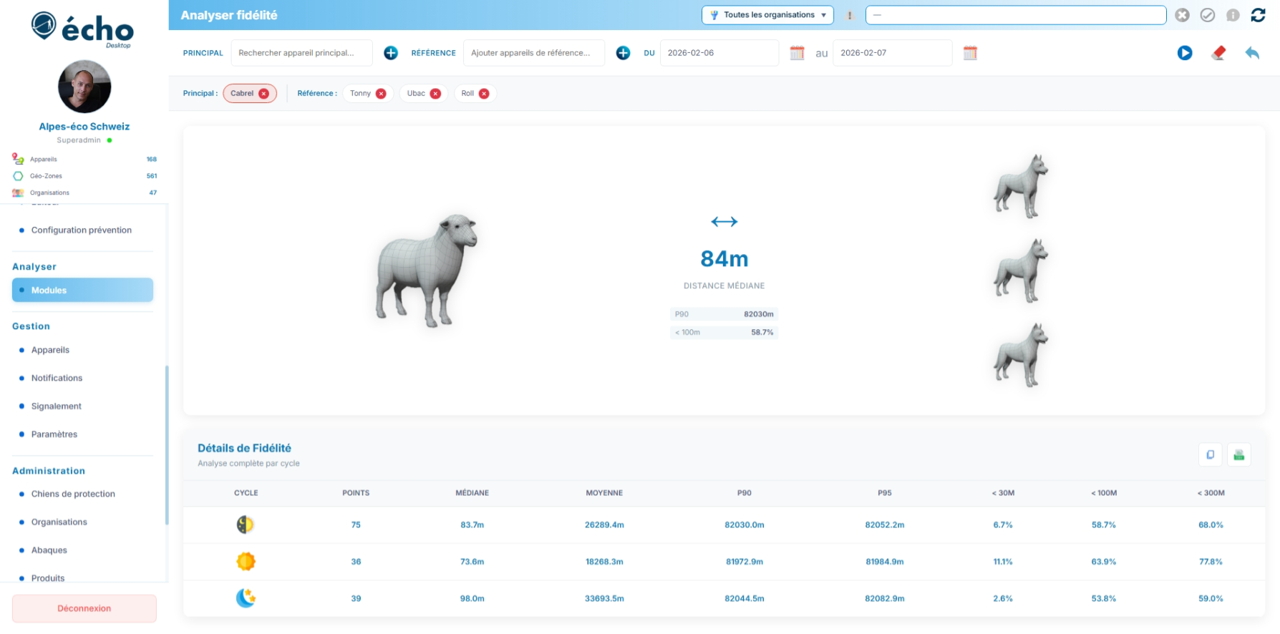Open the calendar picker for the DU date
Screen dimensions: 1280x634
(x=795, y=53)
